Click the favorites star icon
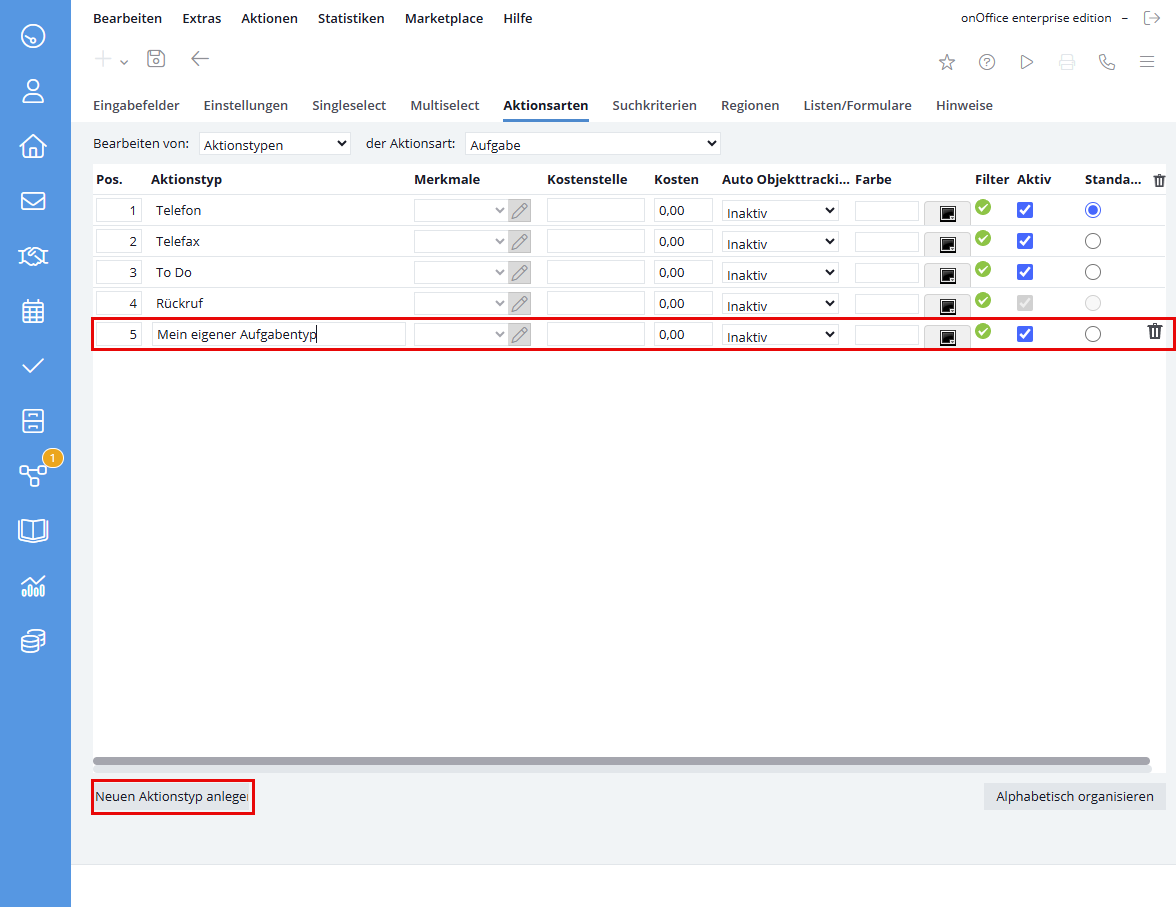The width and height of the screenshot is (1176, 907). (946, 62)
